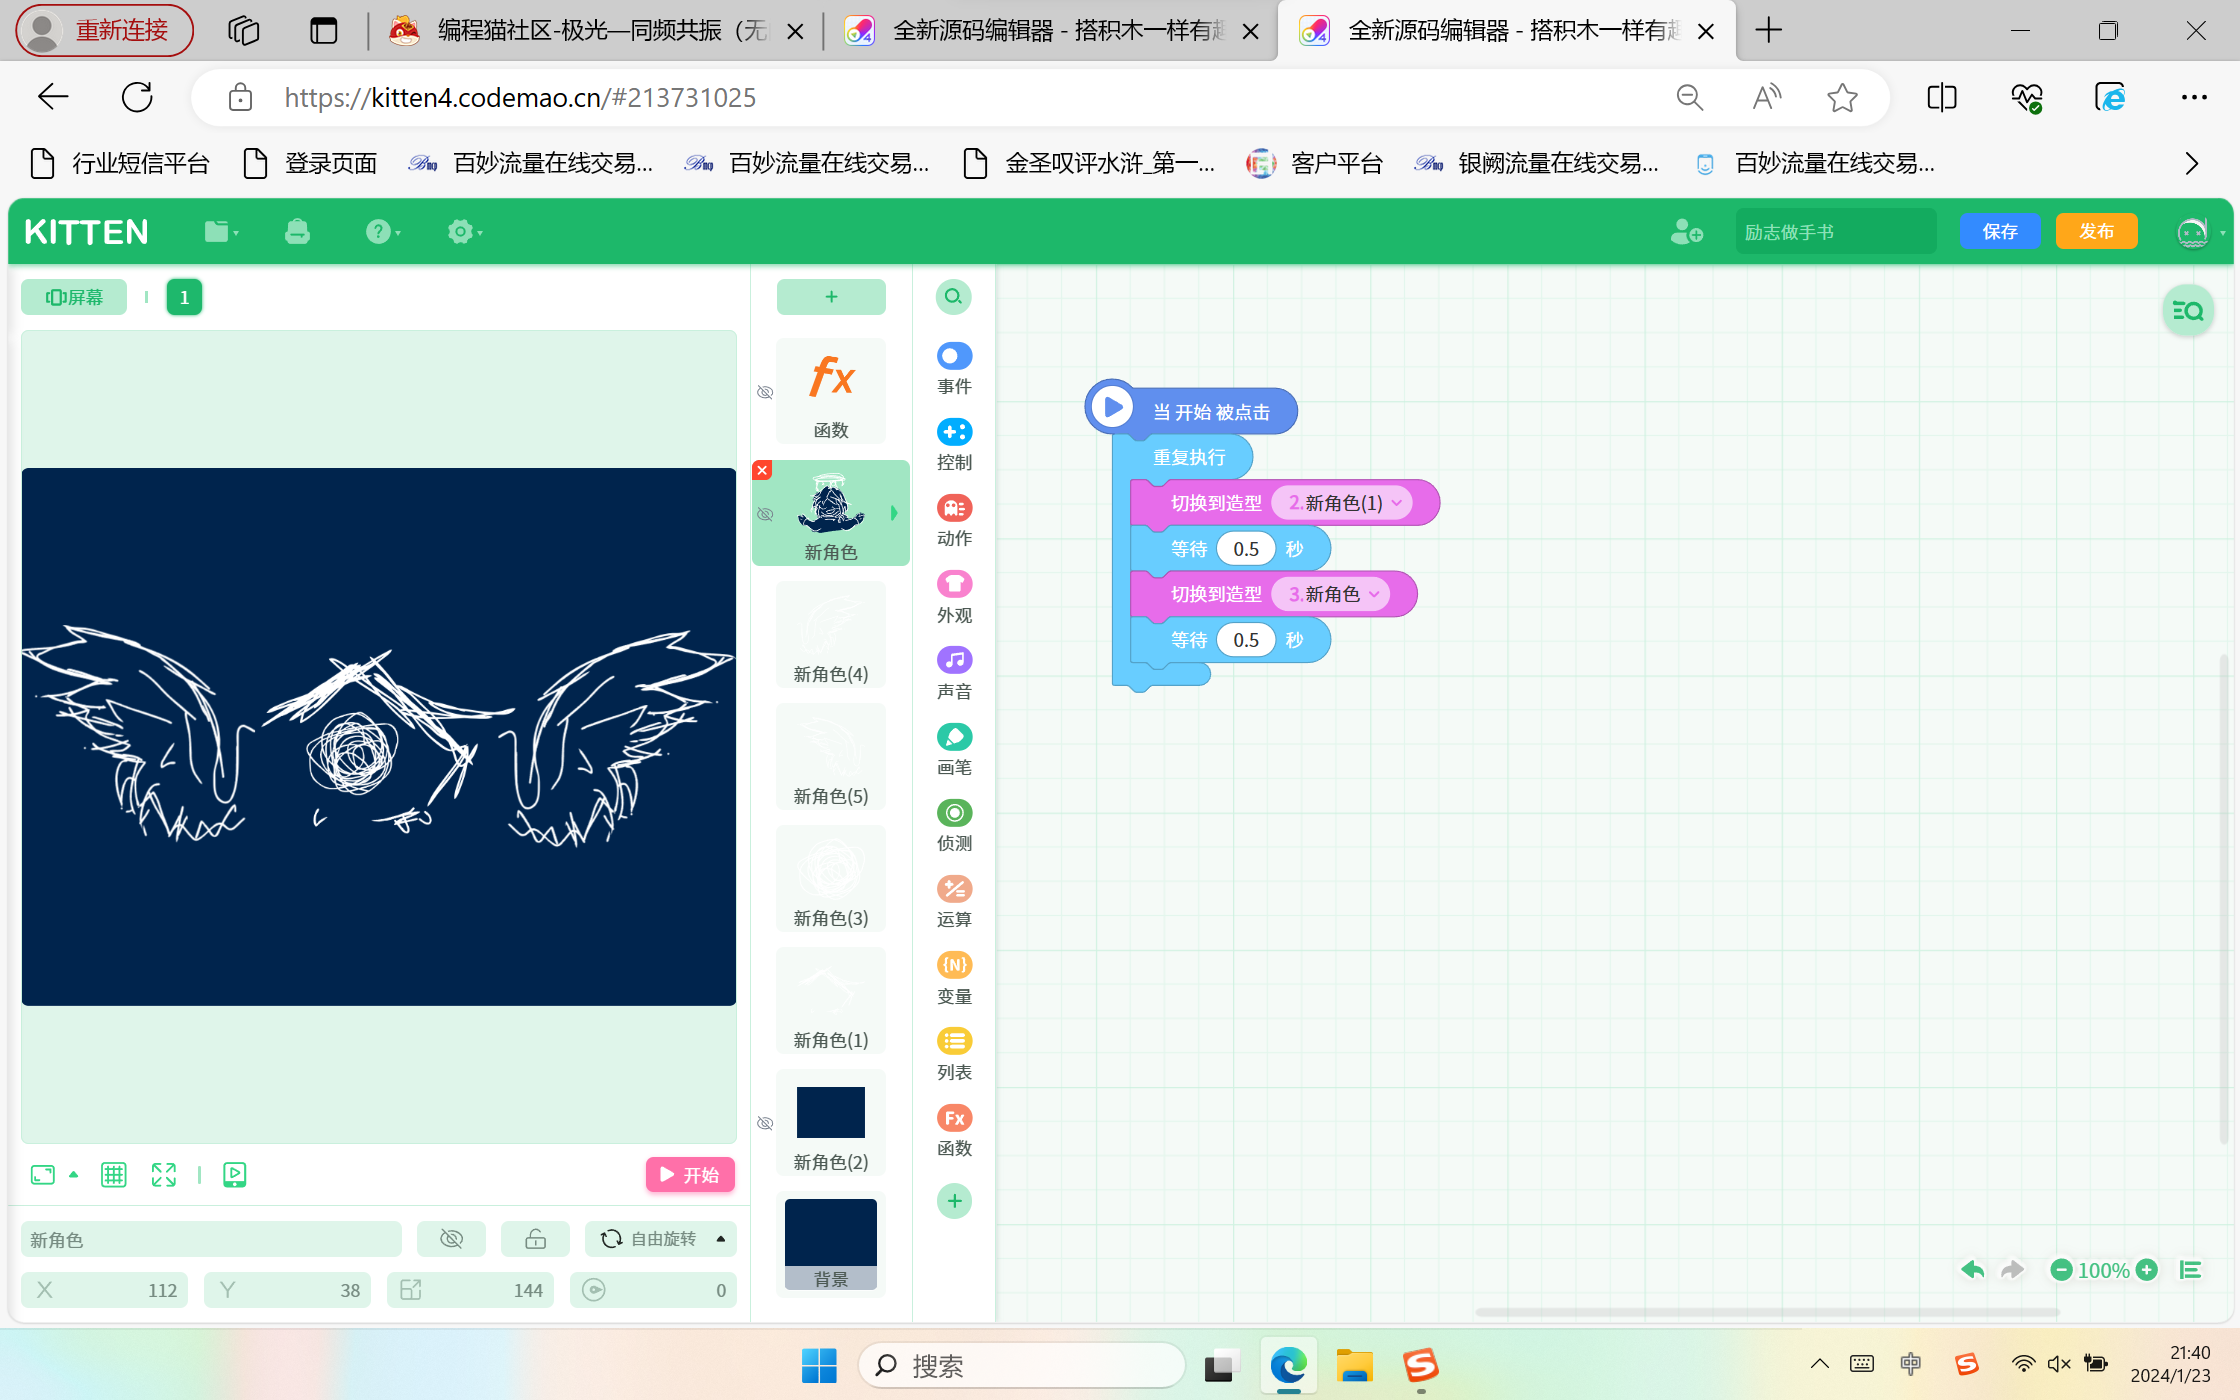The width and height of the screenshot is (2240, 1400).
Task: Run the project with 开始 button
Action: (690, 1175)
